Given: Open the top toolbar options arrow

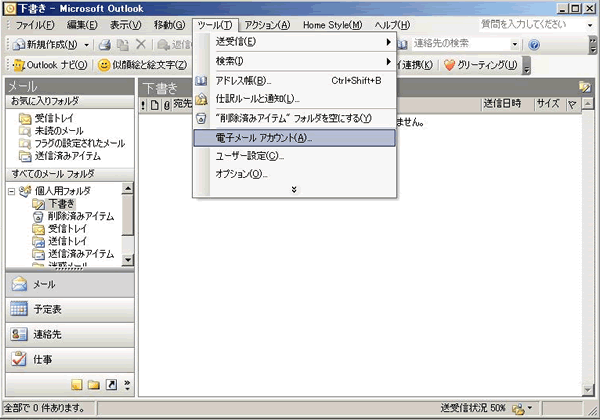Looking at the screenshot, I should (592, 45).
